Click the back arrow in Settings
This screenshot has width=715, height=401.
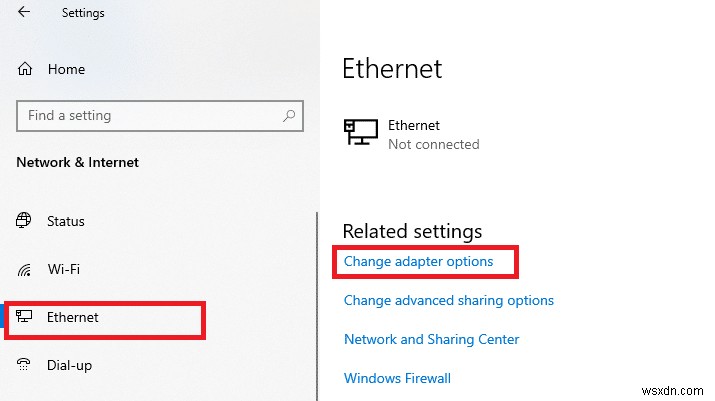24,13
